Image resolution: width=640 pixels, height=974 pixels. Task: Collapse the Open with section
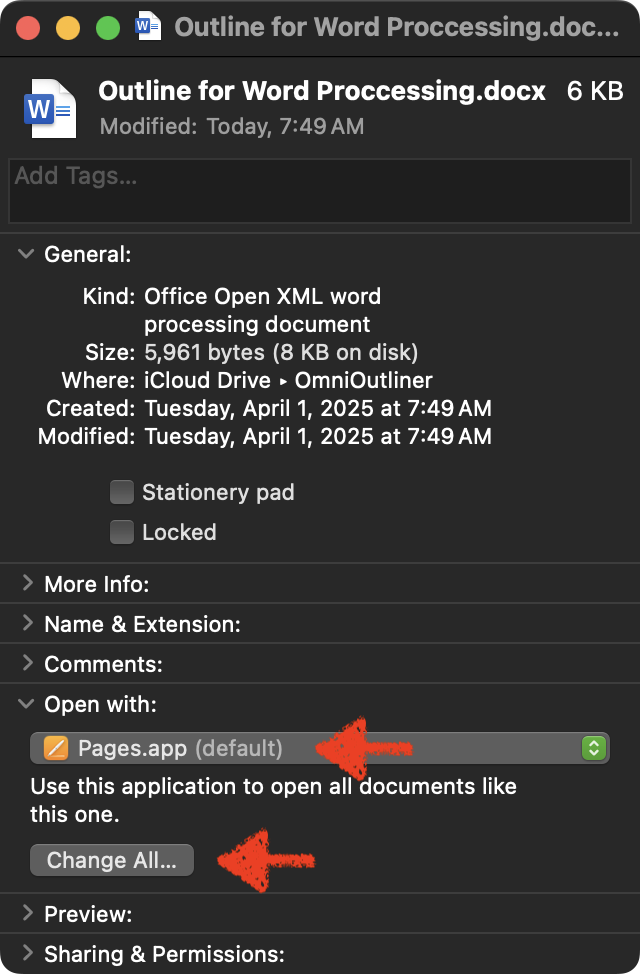pos(27,704)
